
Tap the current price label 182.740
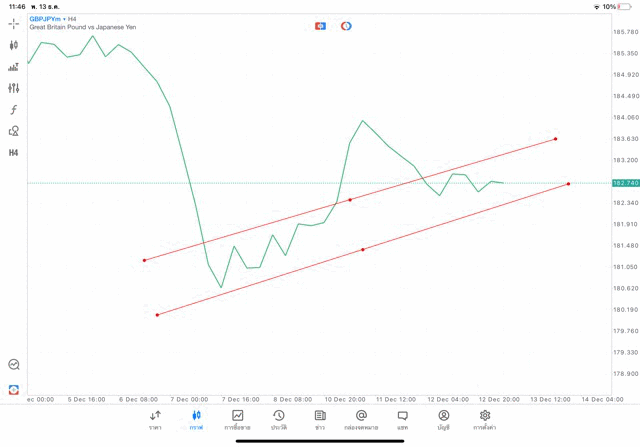click(625, 183)
